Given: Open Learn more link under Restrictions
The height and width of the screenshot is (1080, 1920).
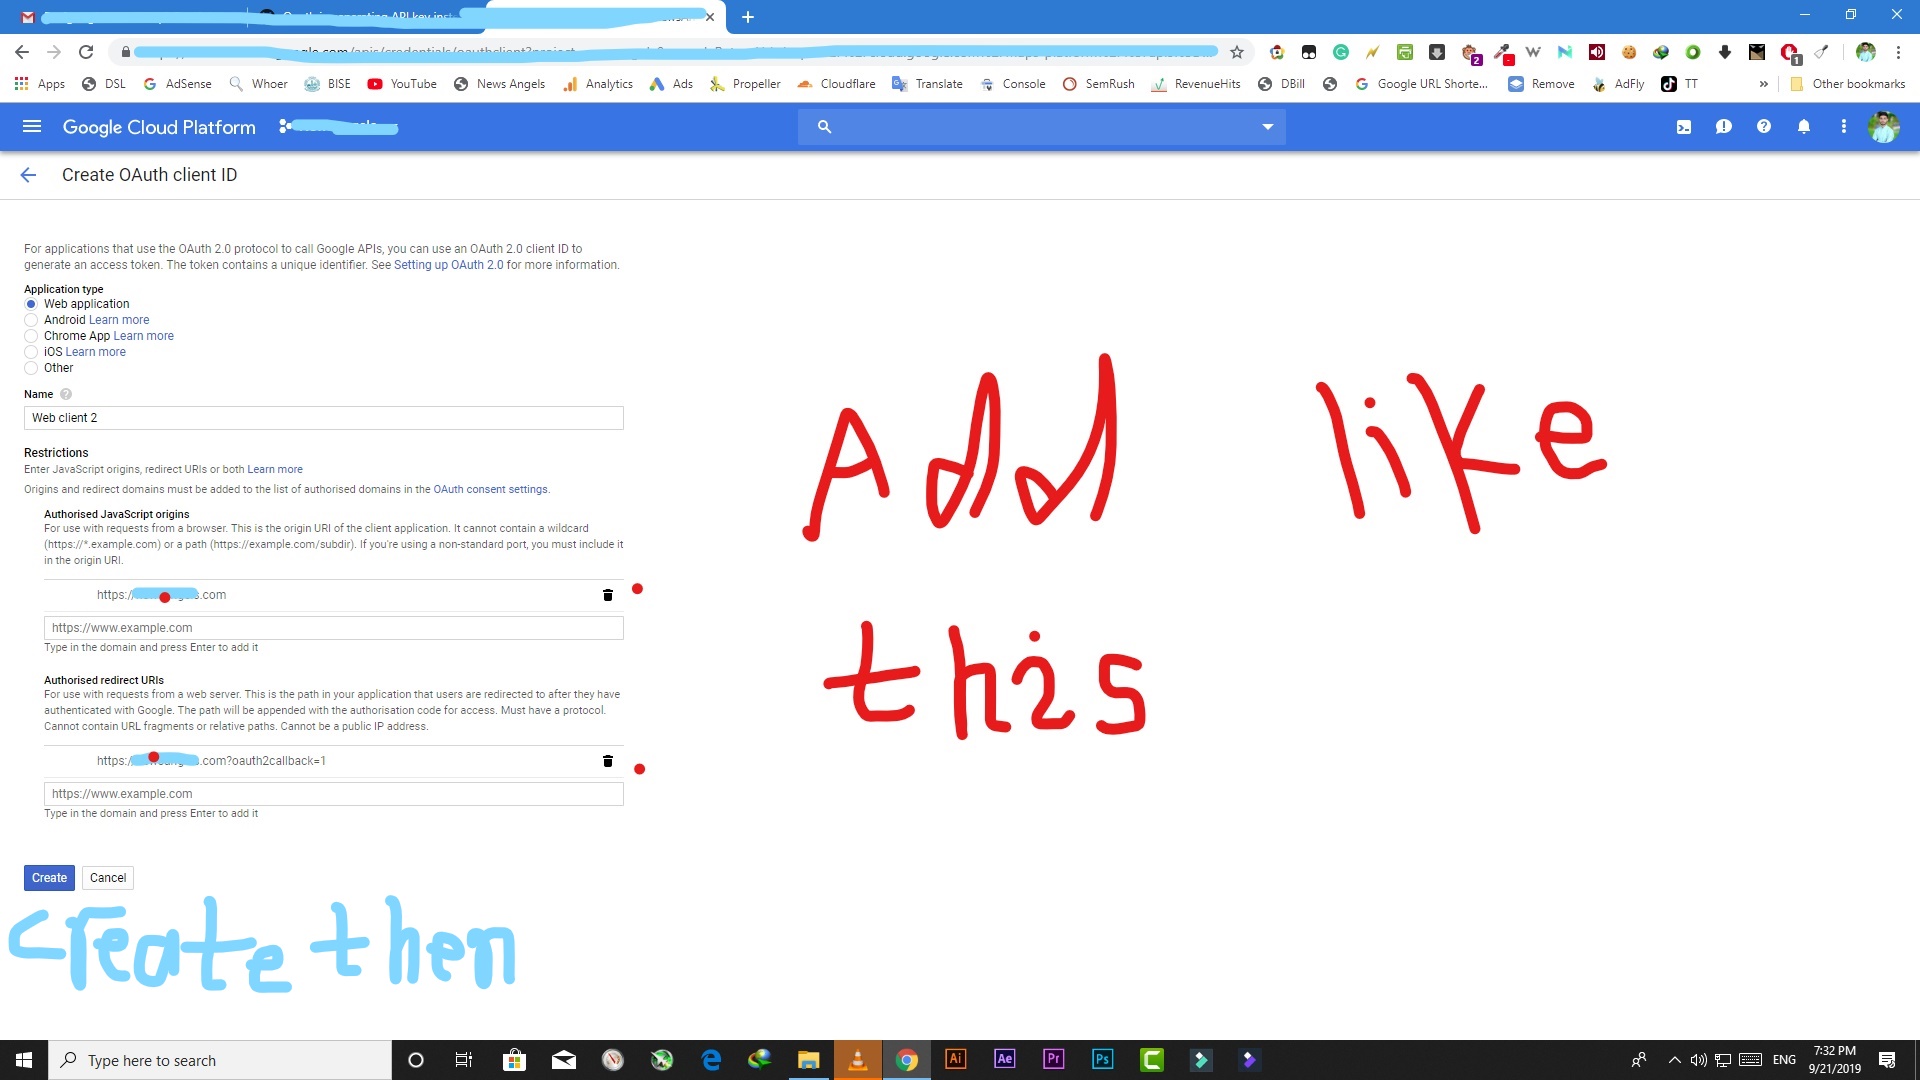Looking at the screenshot, I should 275,470.
